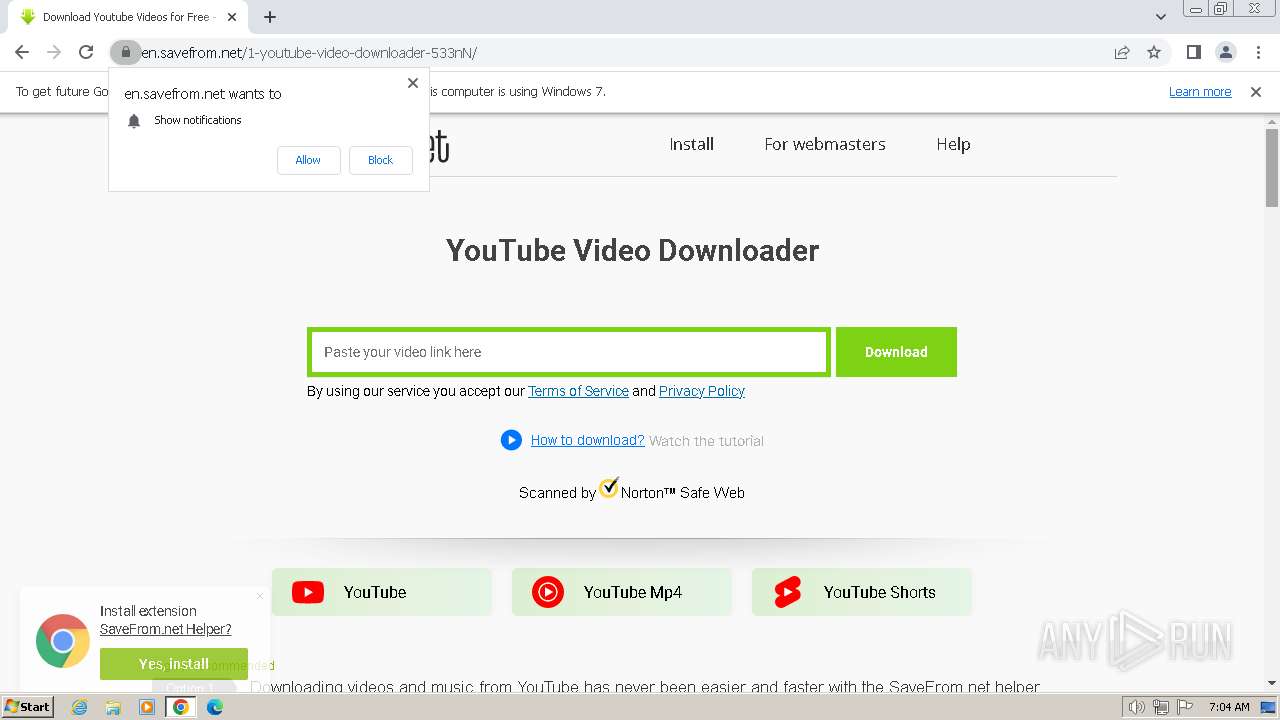Image resolution: width=1280 pixels, height=720 pixels.
Task: Open Chrome three-dot menu
Action: (1257, 52)
